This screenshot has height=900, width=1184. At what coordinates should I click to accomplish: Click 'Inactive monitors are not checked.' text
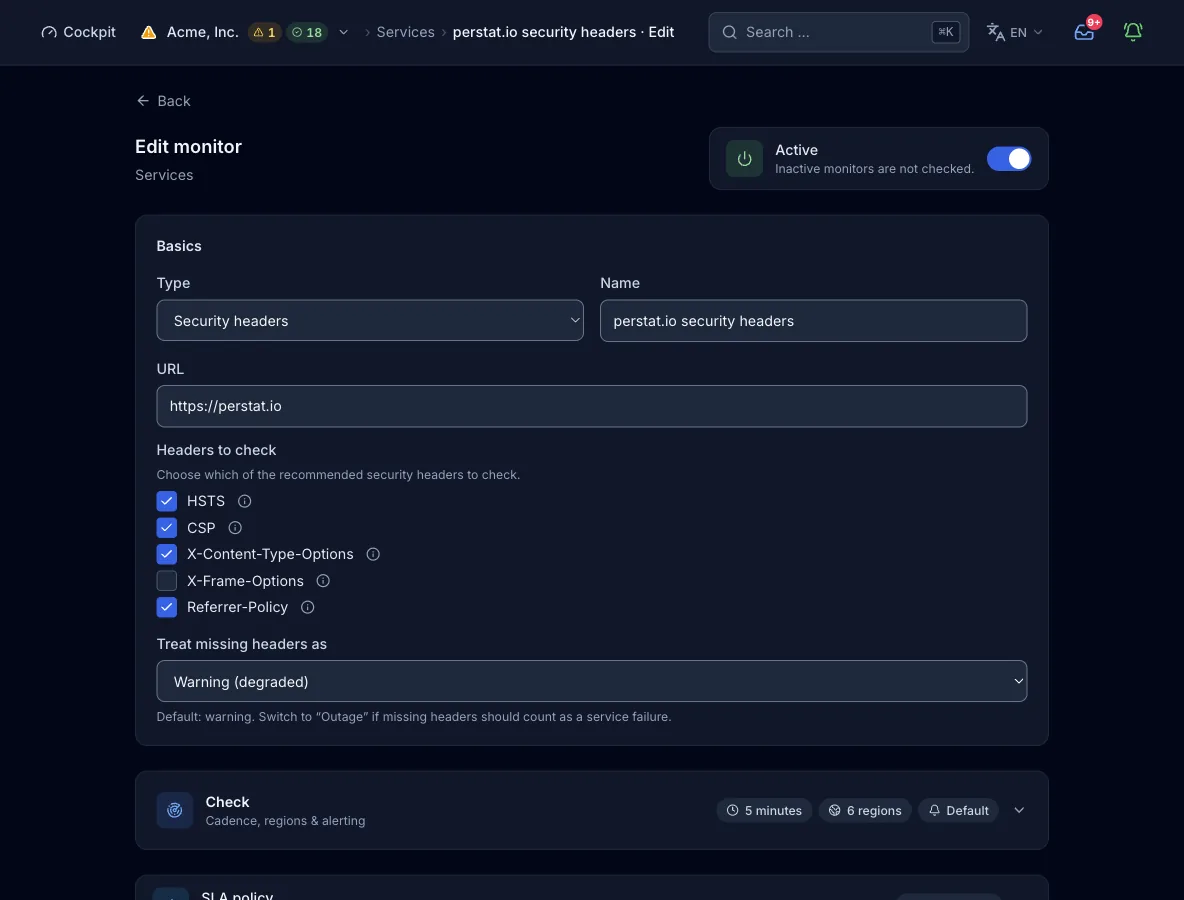point(874,168)
